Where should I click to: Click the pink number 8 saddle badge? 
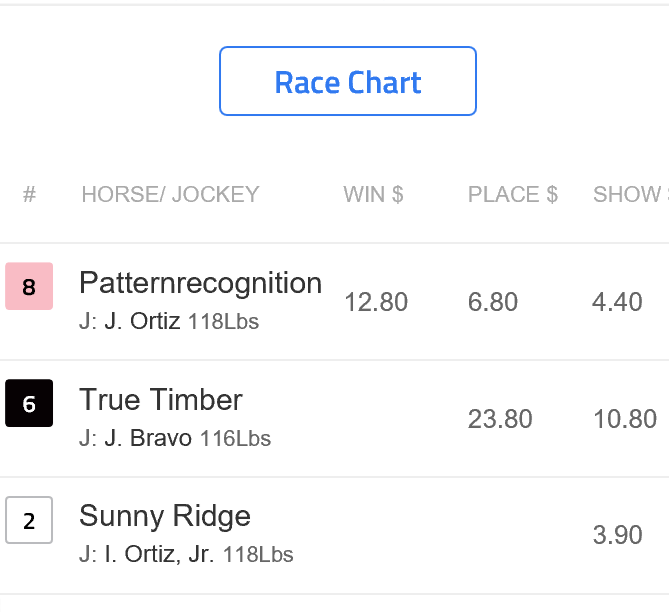point(29,287)
